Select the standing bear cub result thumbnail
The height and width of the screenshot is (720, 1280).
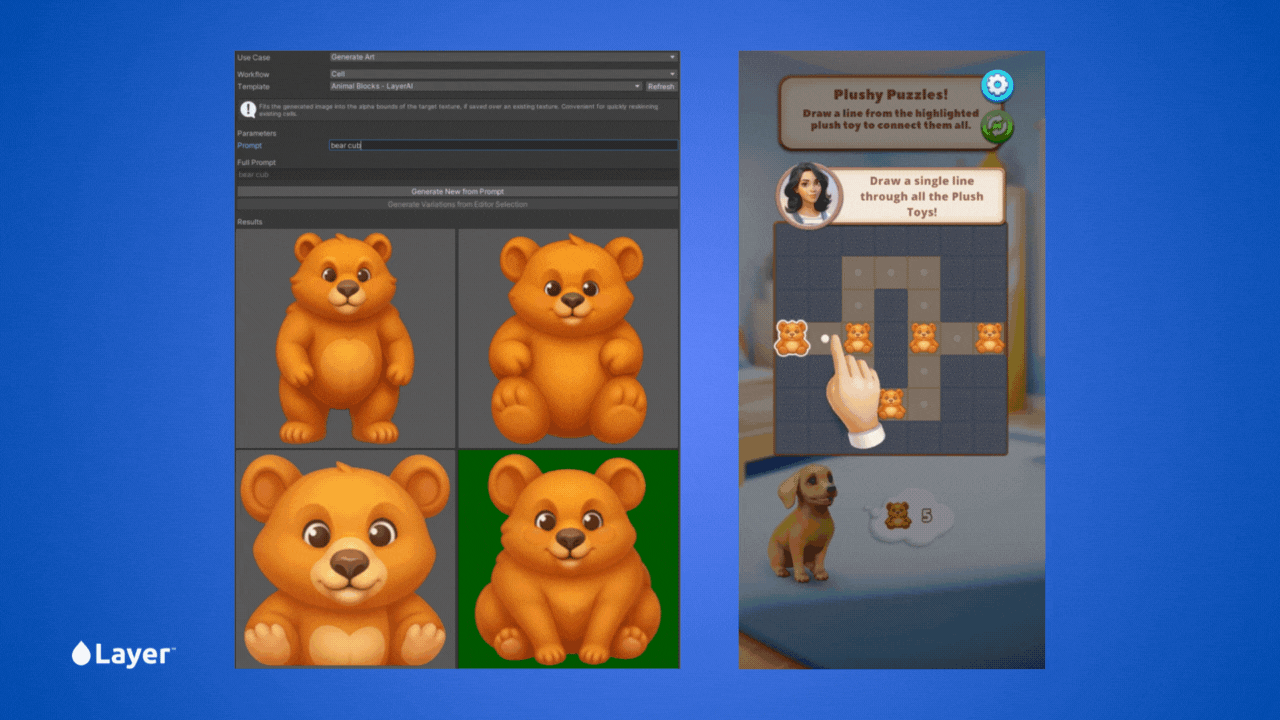click(x=345, y=338)
